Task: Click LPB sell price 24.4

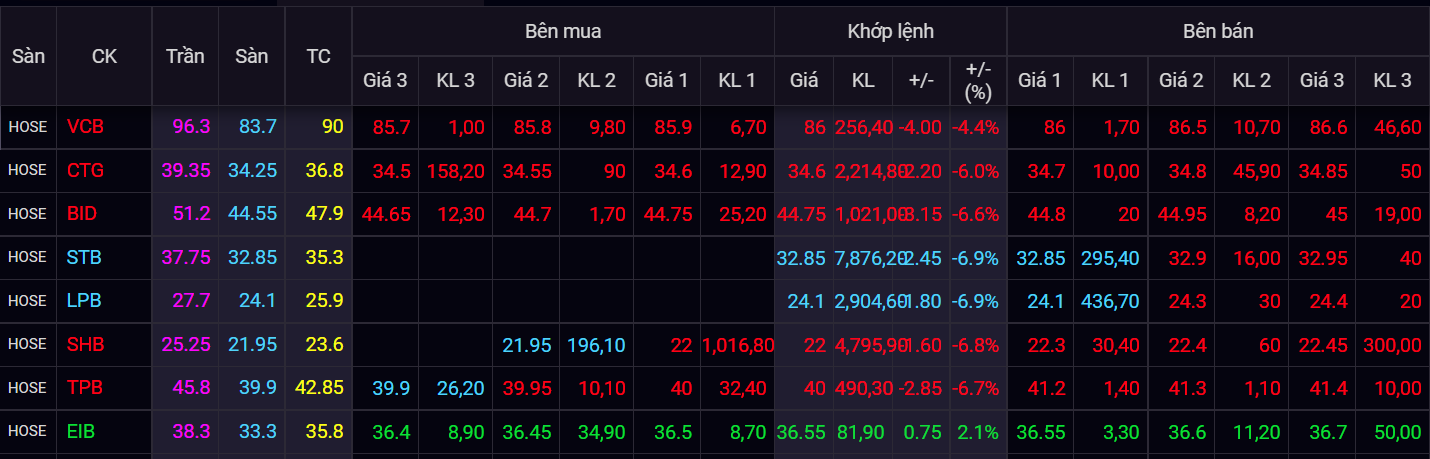Action: (x=1330, y=301)
